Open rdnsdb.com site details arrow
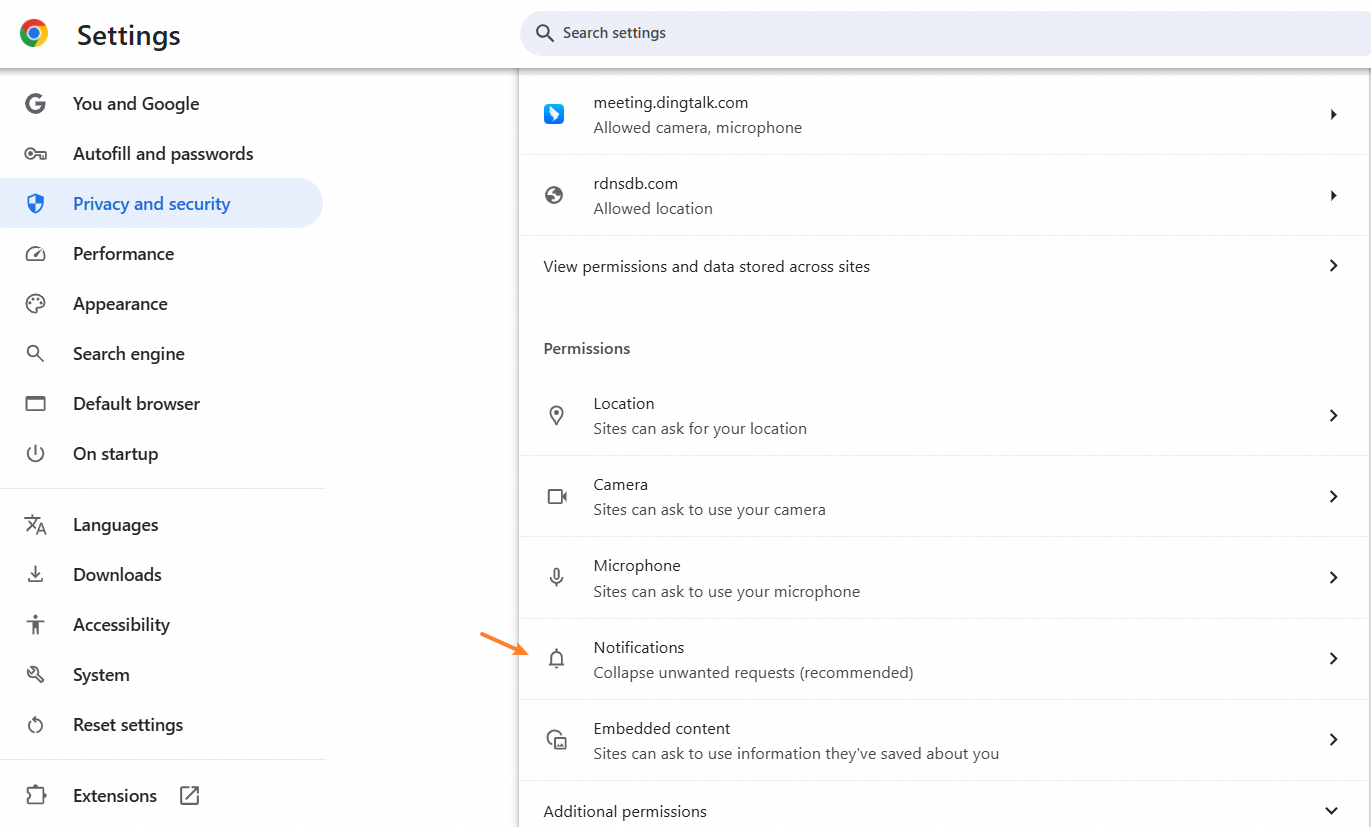 1333,196
